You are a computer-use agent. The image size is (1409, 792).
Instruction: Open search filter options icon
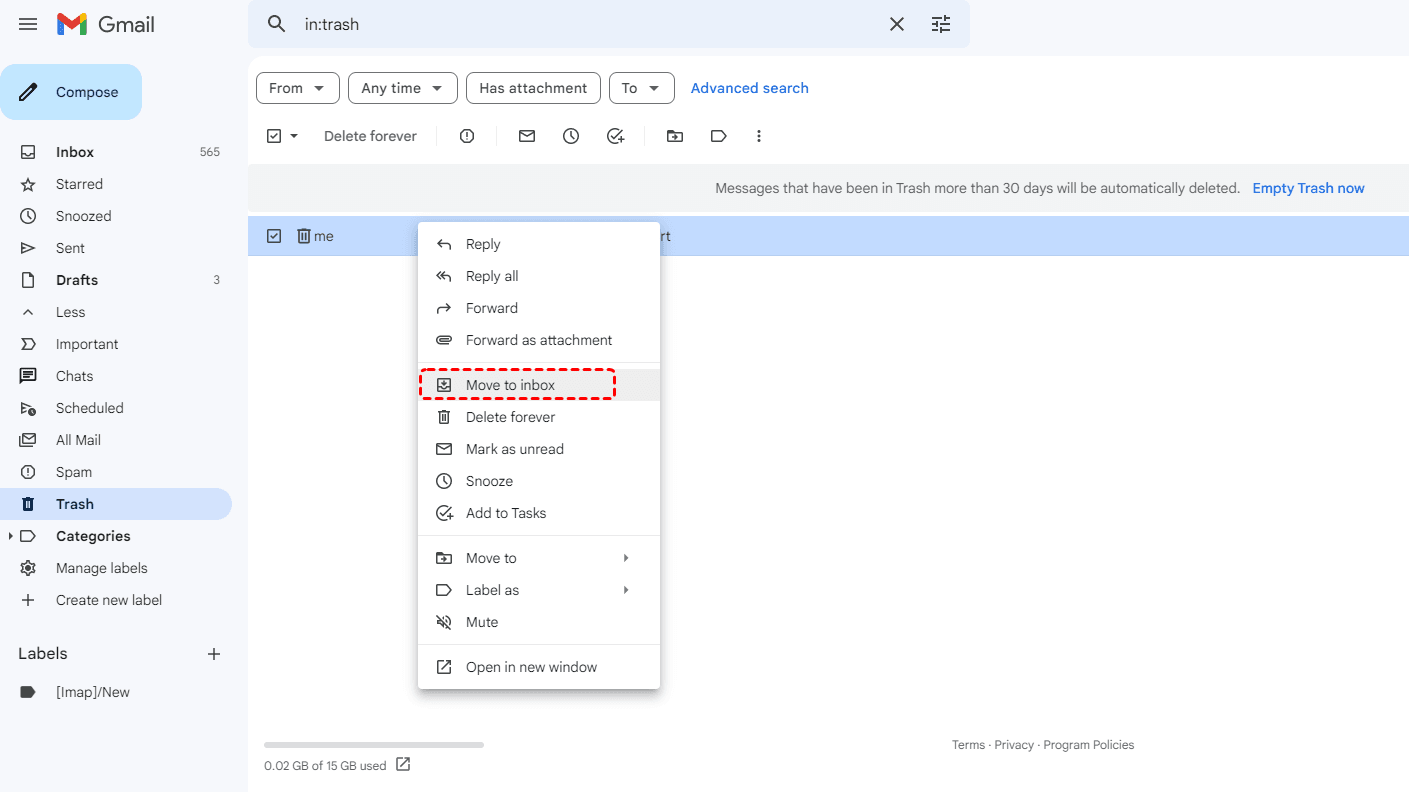coord(941,24)
